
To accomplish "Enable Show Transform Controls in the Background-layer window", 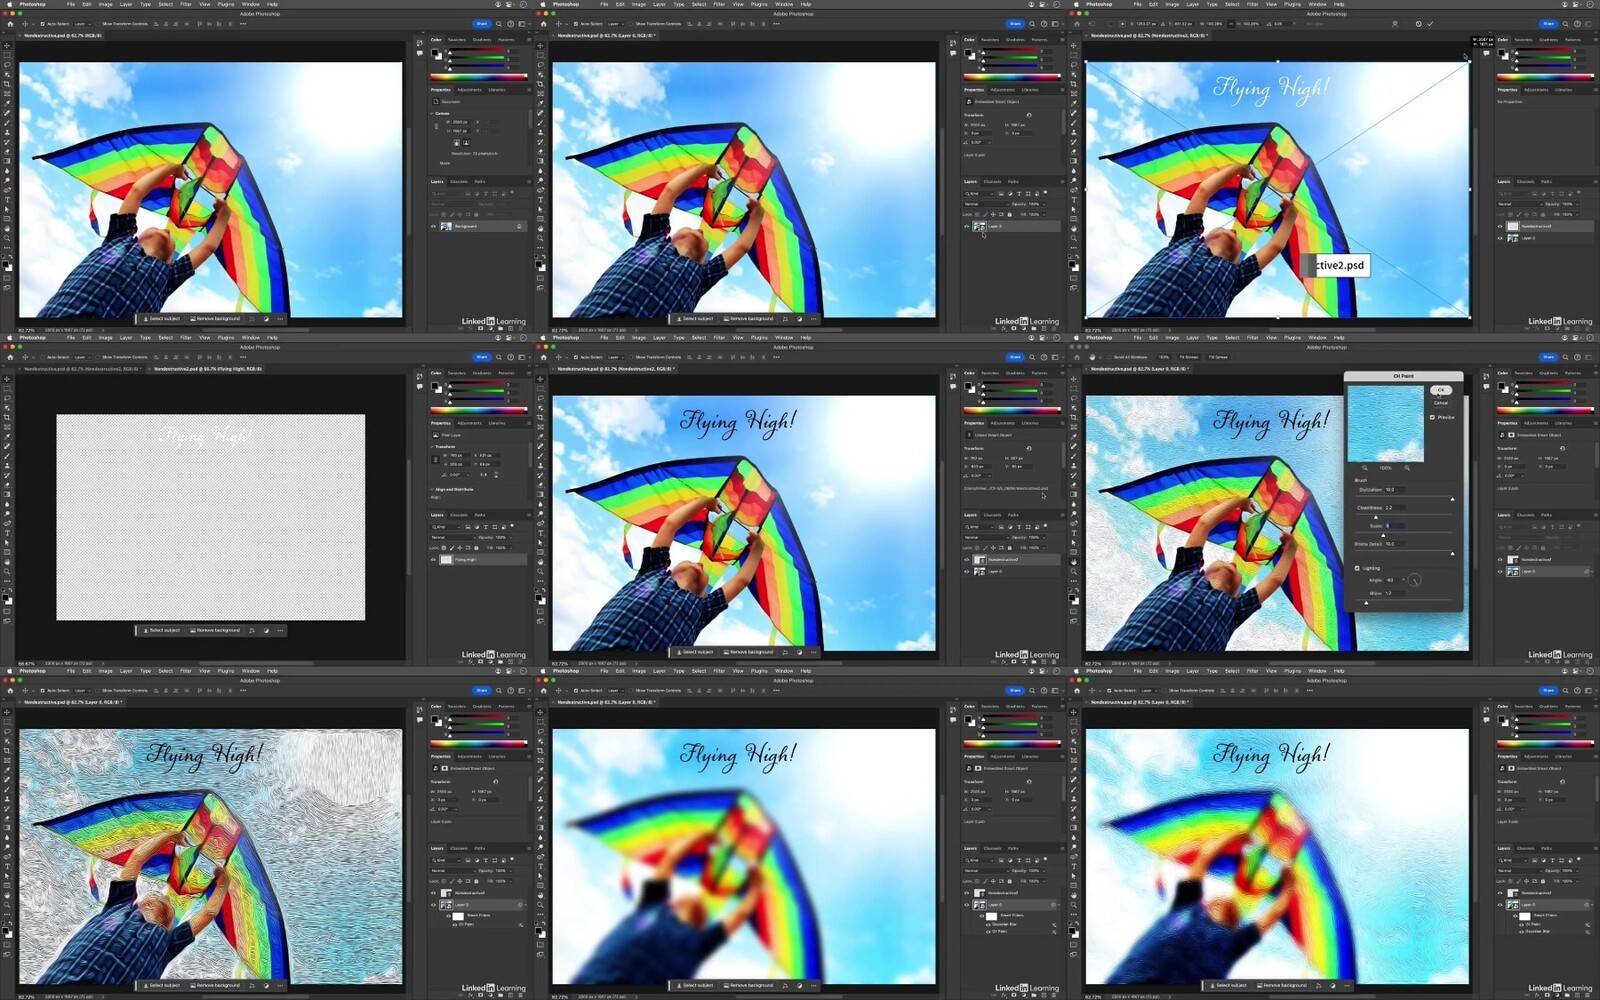I will point(98,24).
